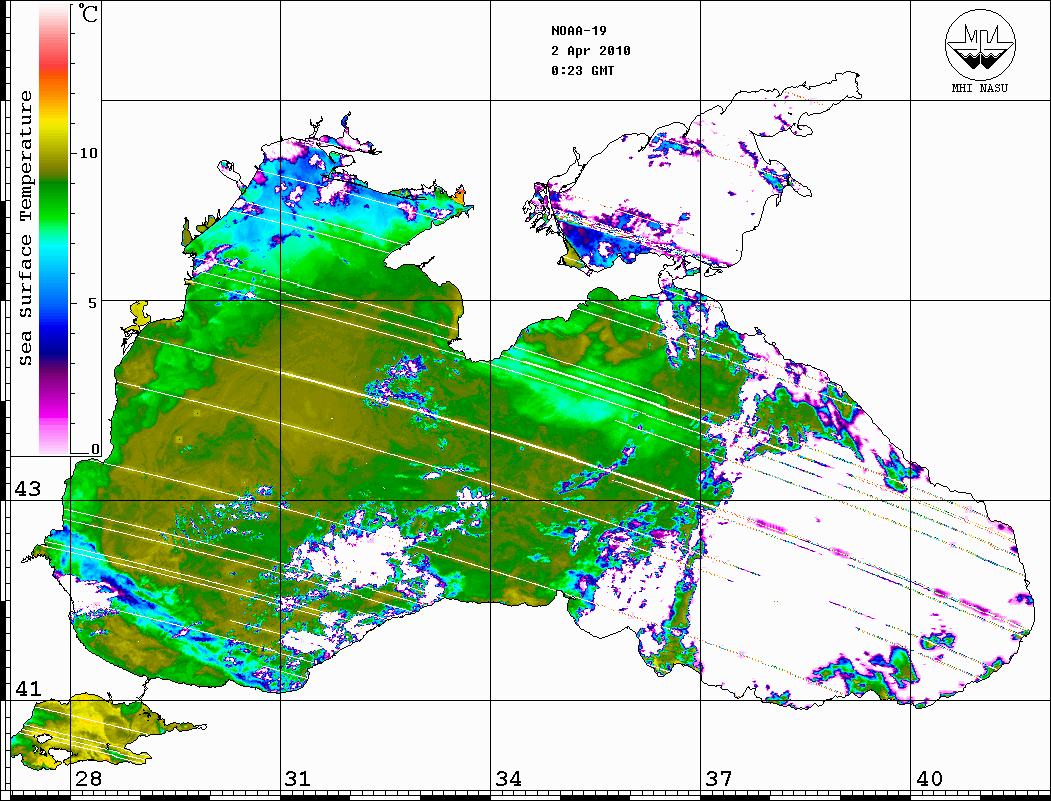The height and width of the screenshot is (801, 1051).
Task: Click the Sea Surface Temperature vertical label
Action: pos(25,228)
